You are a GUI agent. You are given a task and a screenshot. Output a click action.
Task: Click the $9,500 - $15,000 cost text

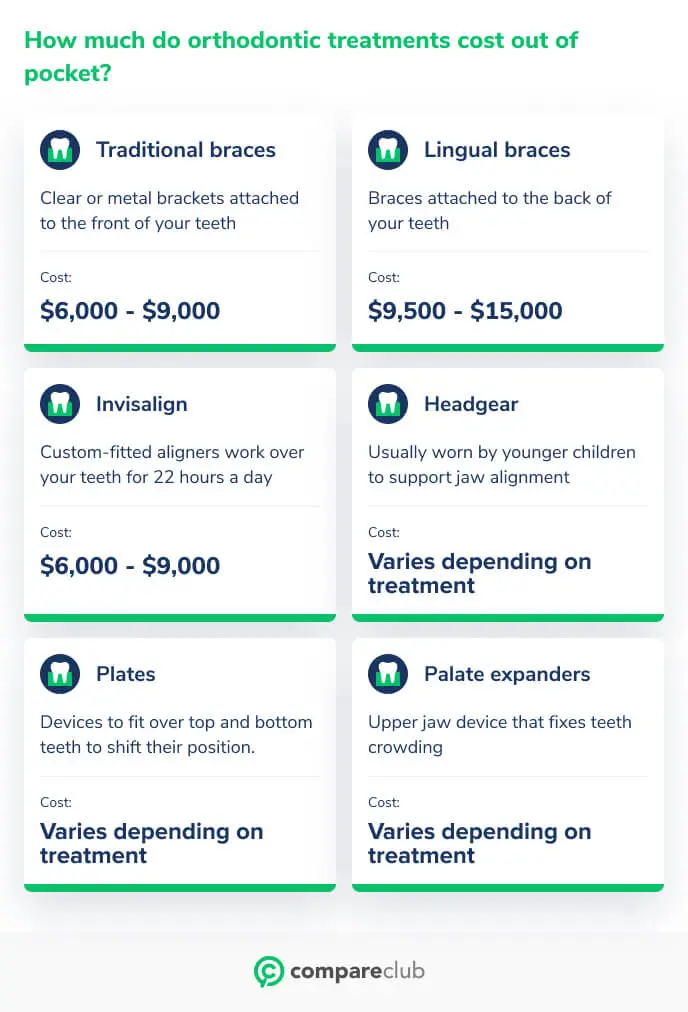pyautogui.click(x=465, y=310)
